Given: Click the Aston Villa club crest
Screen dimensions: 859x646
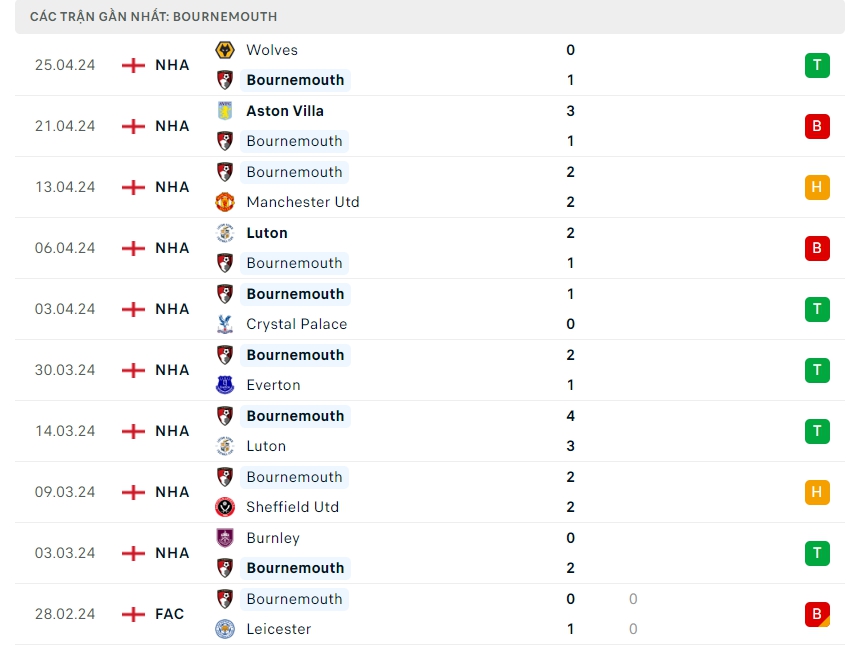Looking at the screenshot, I should (225, 111).
